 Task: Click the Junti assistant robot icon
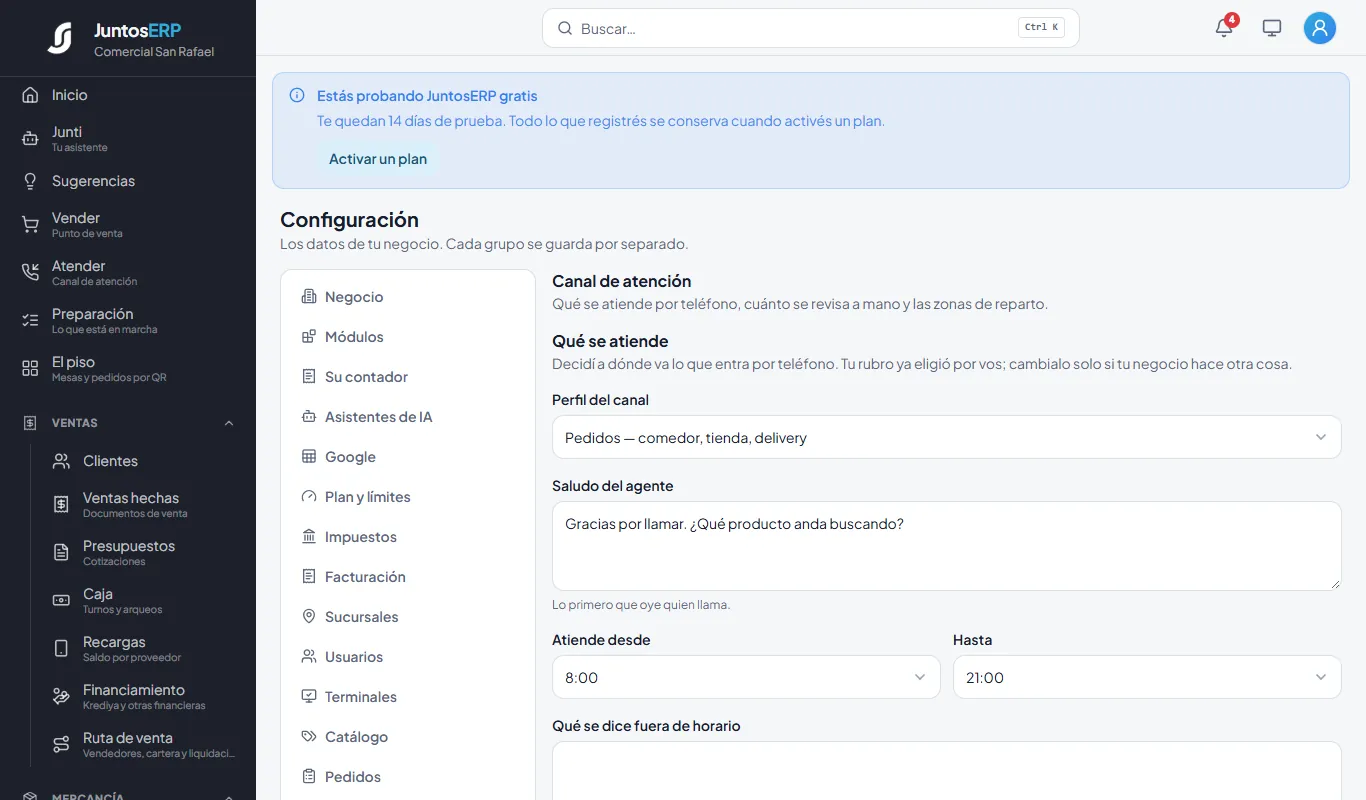point(30,139)
